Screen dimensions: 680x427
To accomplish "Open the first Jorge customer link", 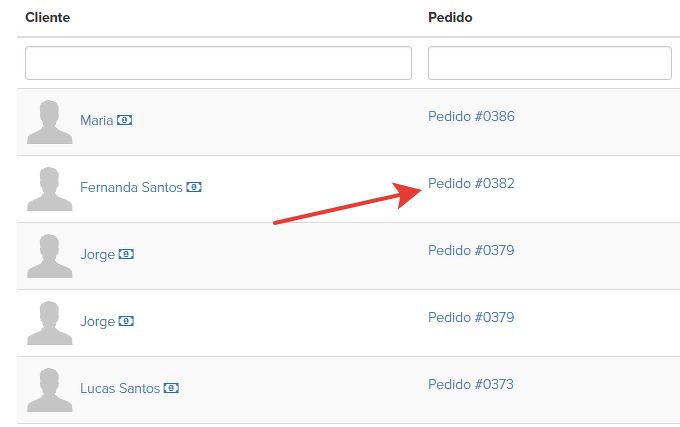I will (x=97, y=255).
